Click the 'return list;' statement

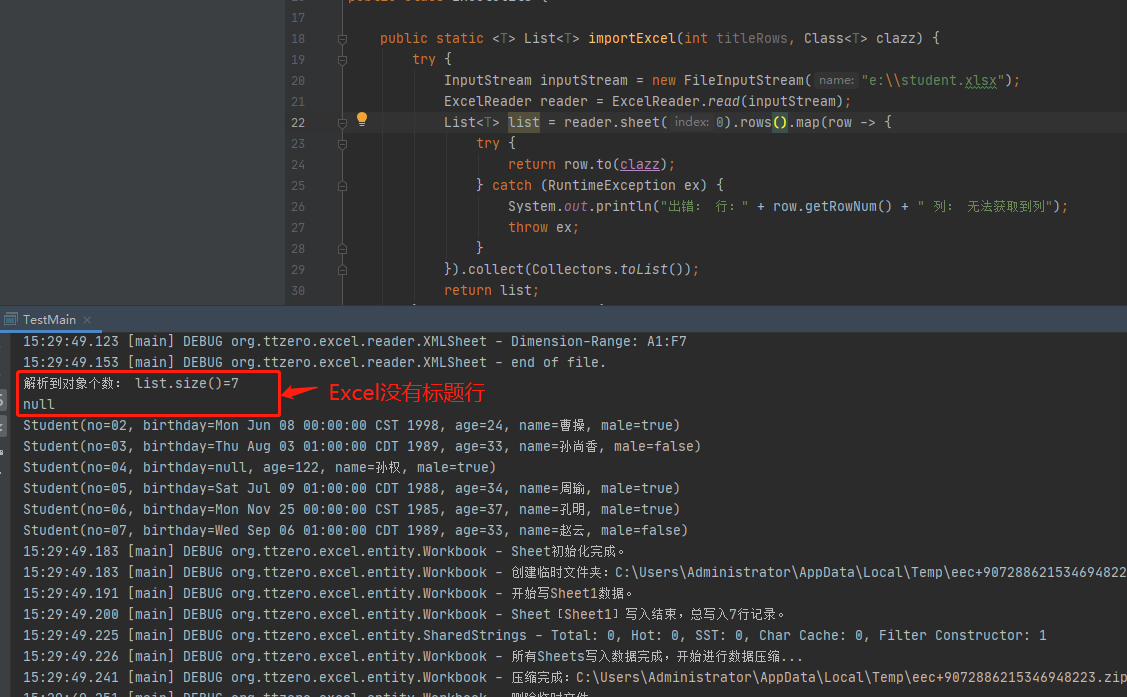click(x=491, y=290)
